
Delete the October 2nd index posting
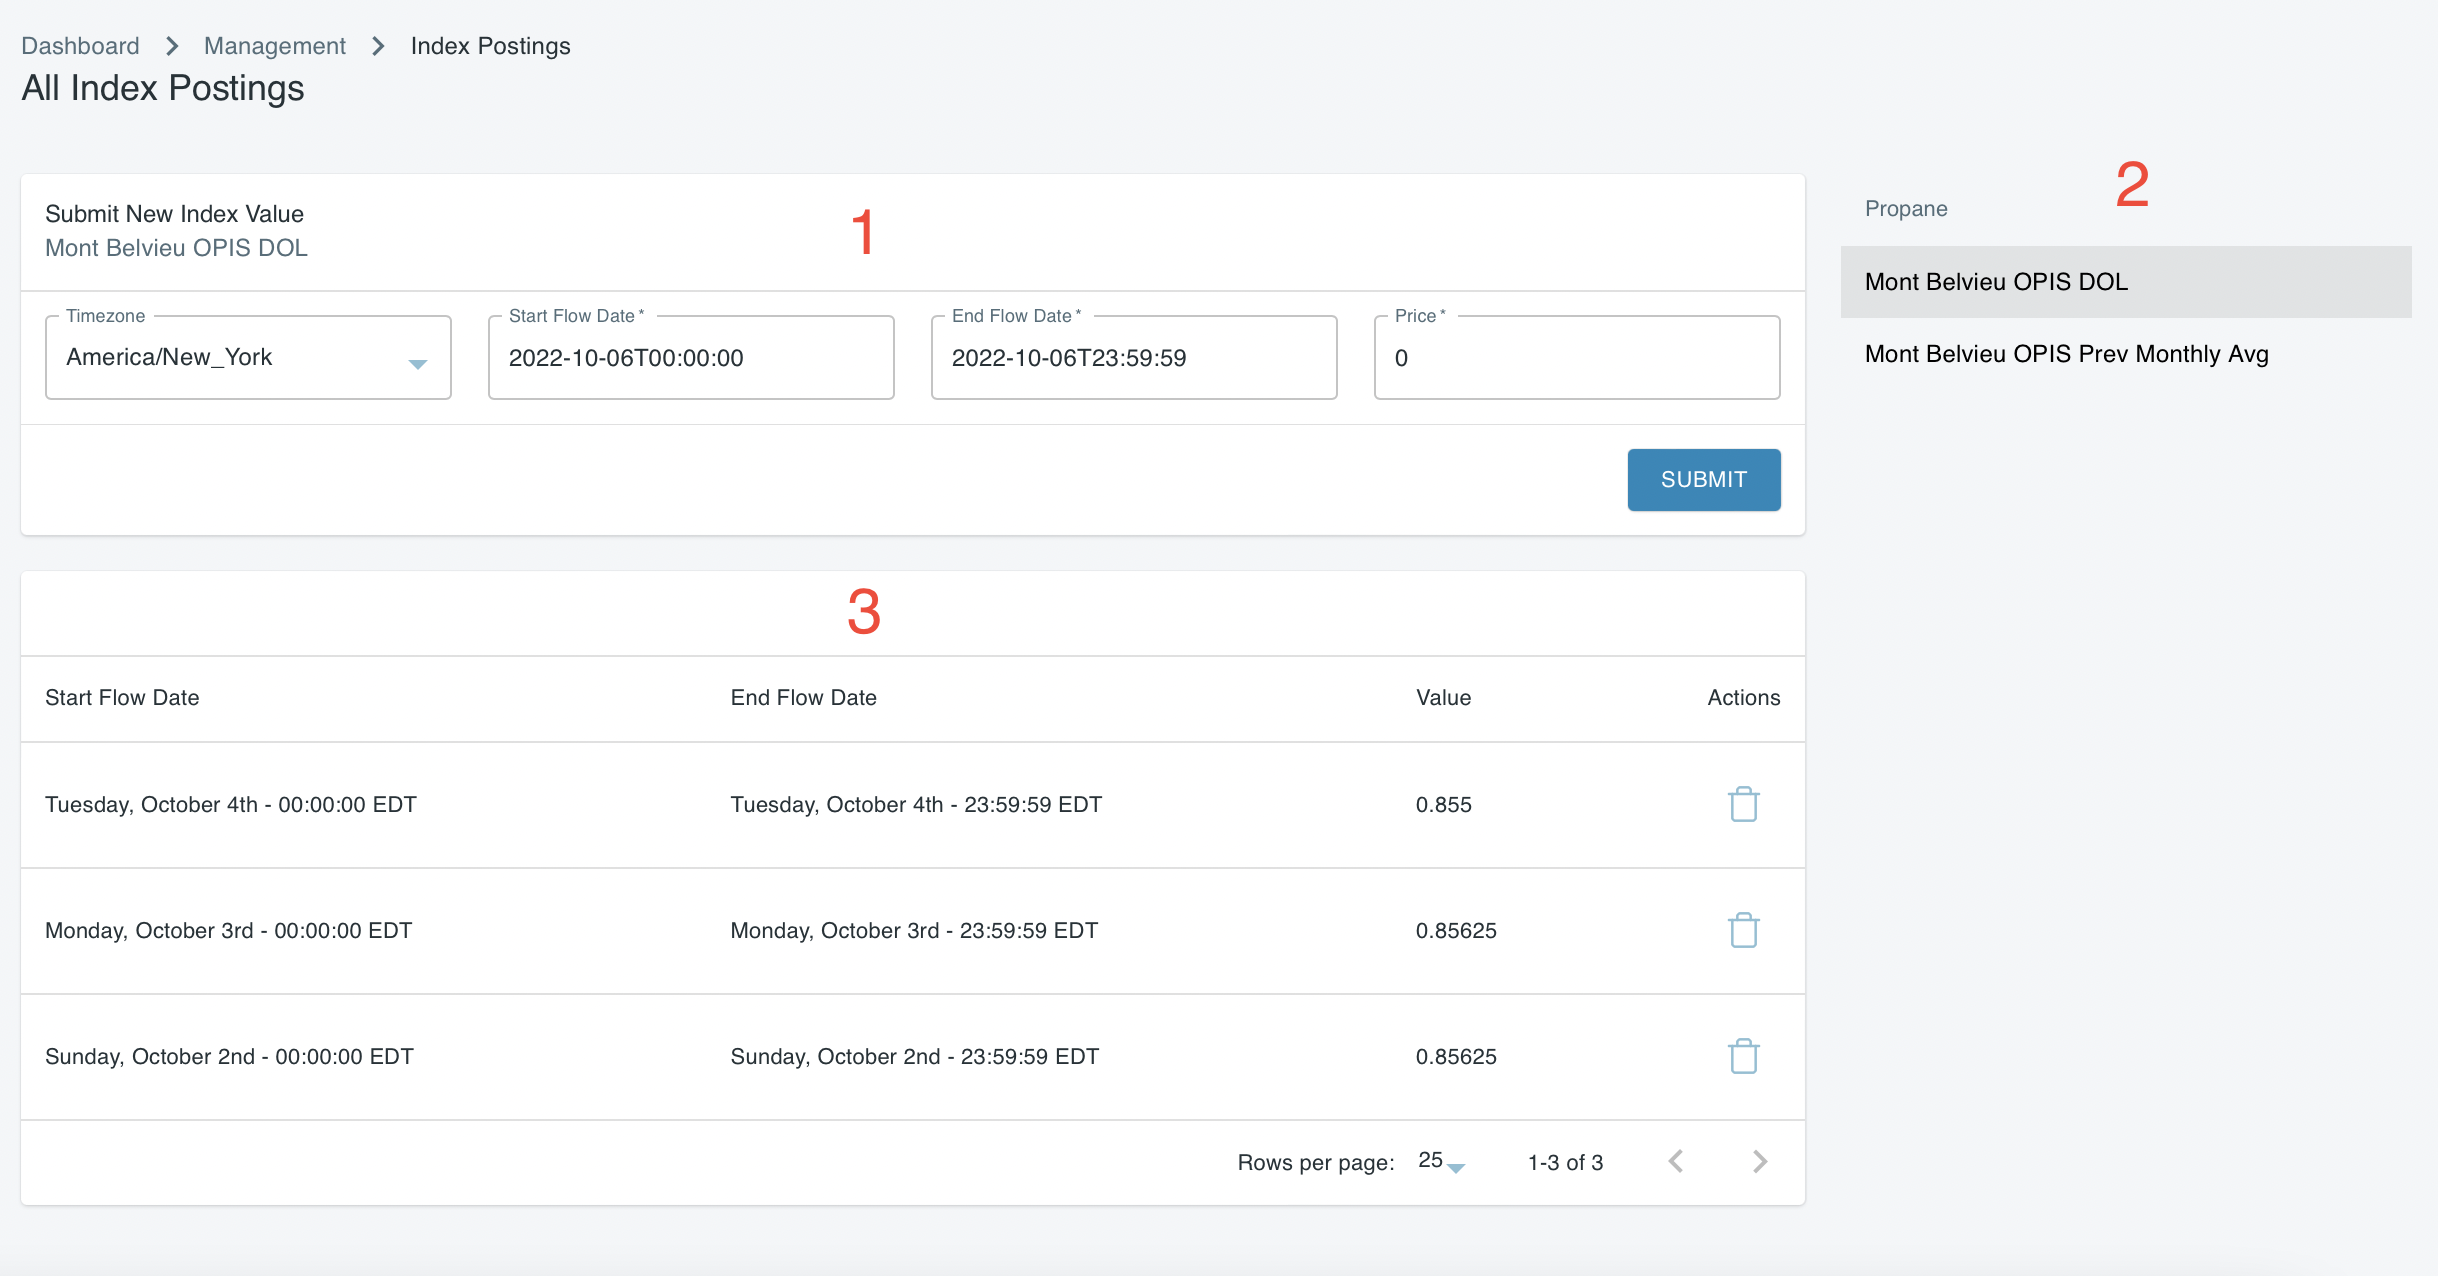click(x=1742, y=1056)
